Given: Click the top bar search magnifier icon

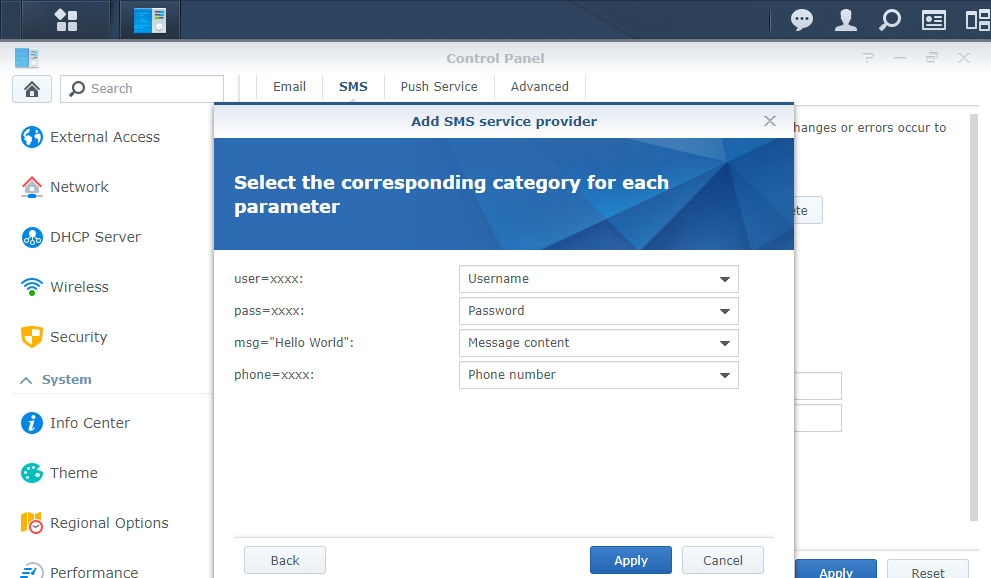Looking at the screenshot, I should tap(889, 20).
